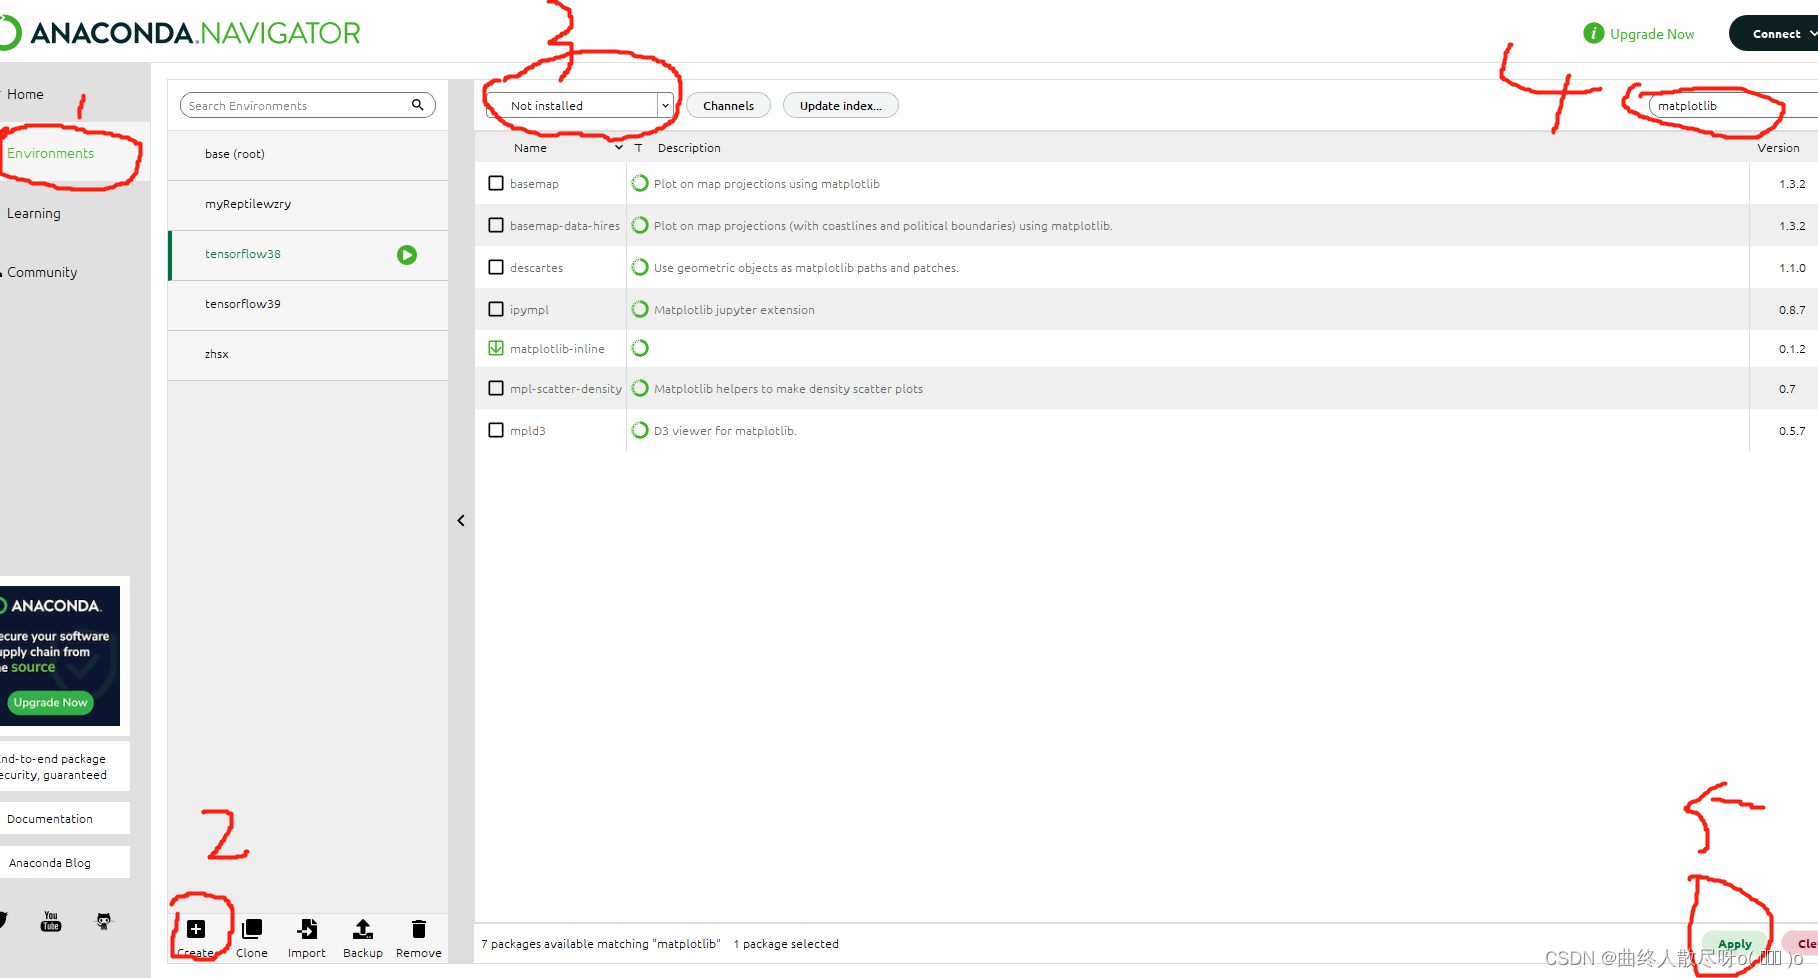Open the Community tab
This screenshot has width=1818, height=978.
point(42,272)
